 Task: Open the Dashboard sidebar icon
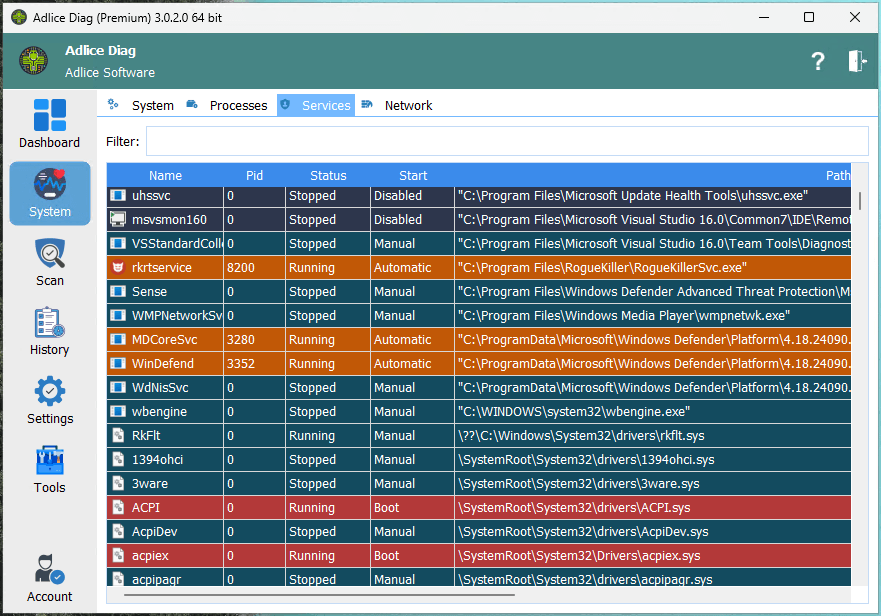[x=50, y=125]
